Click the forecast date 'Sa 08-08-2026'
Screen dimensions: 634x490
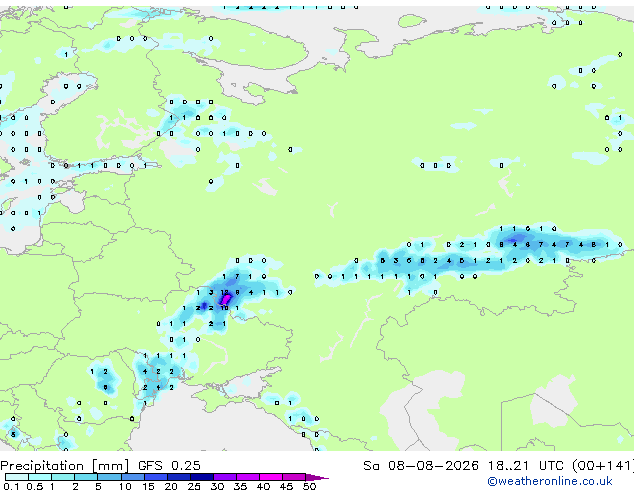coord(421,466)
